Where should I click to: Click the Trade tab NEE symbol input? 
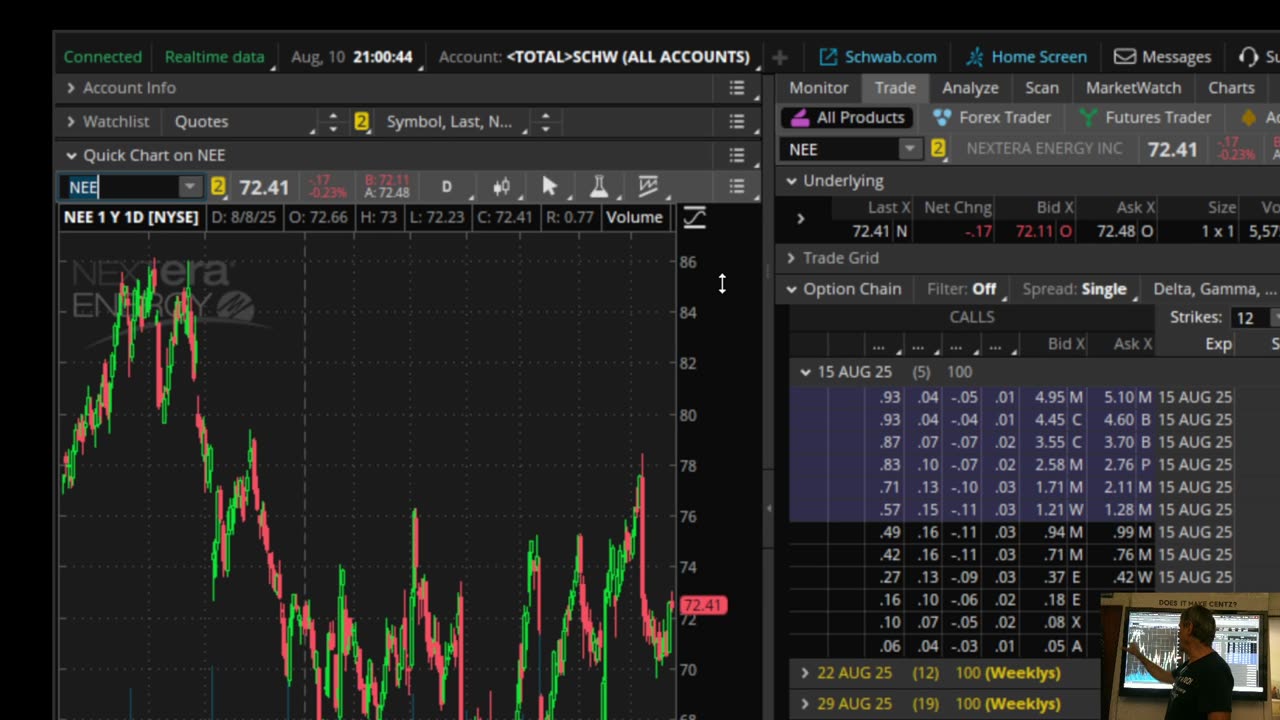tap(840, 149)
